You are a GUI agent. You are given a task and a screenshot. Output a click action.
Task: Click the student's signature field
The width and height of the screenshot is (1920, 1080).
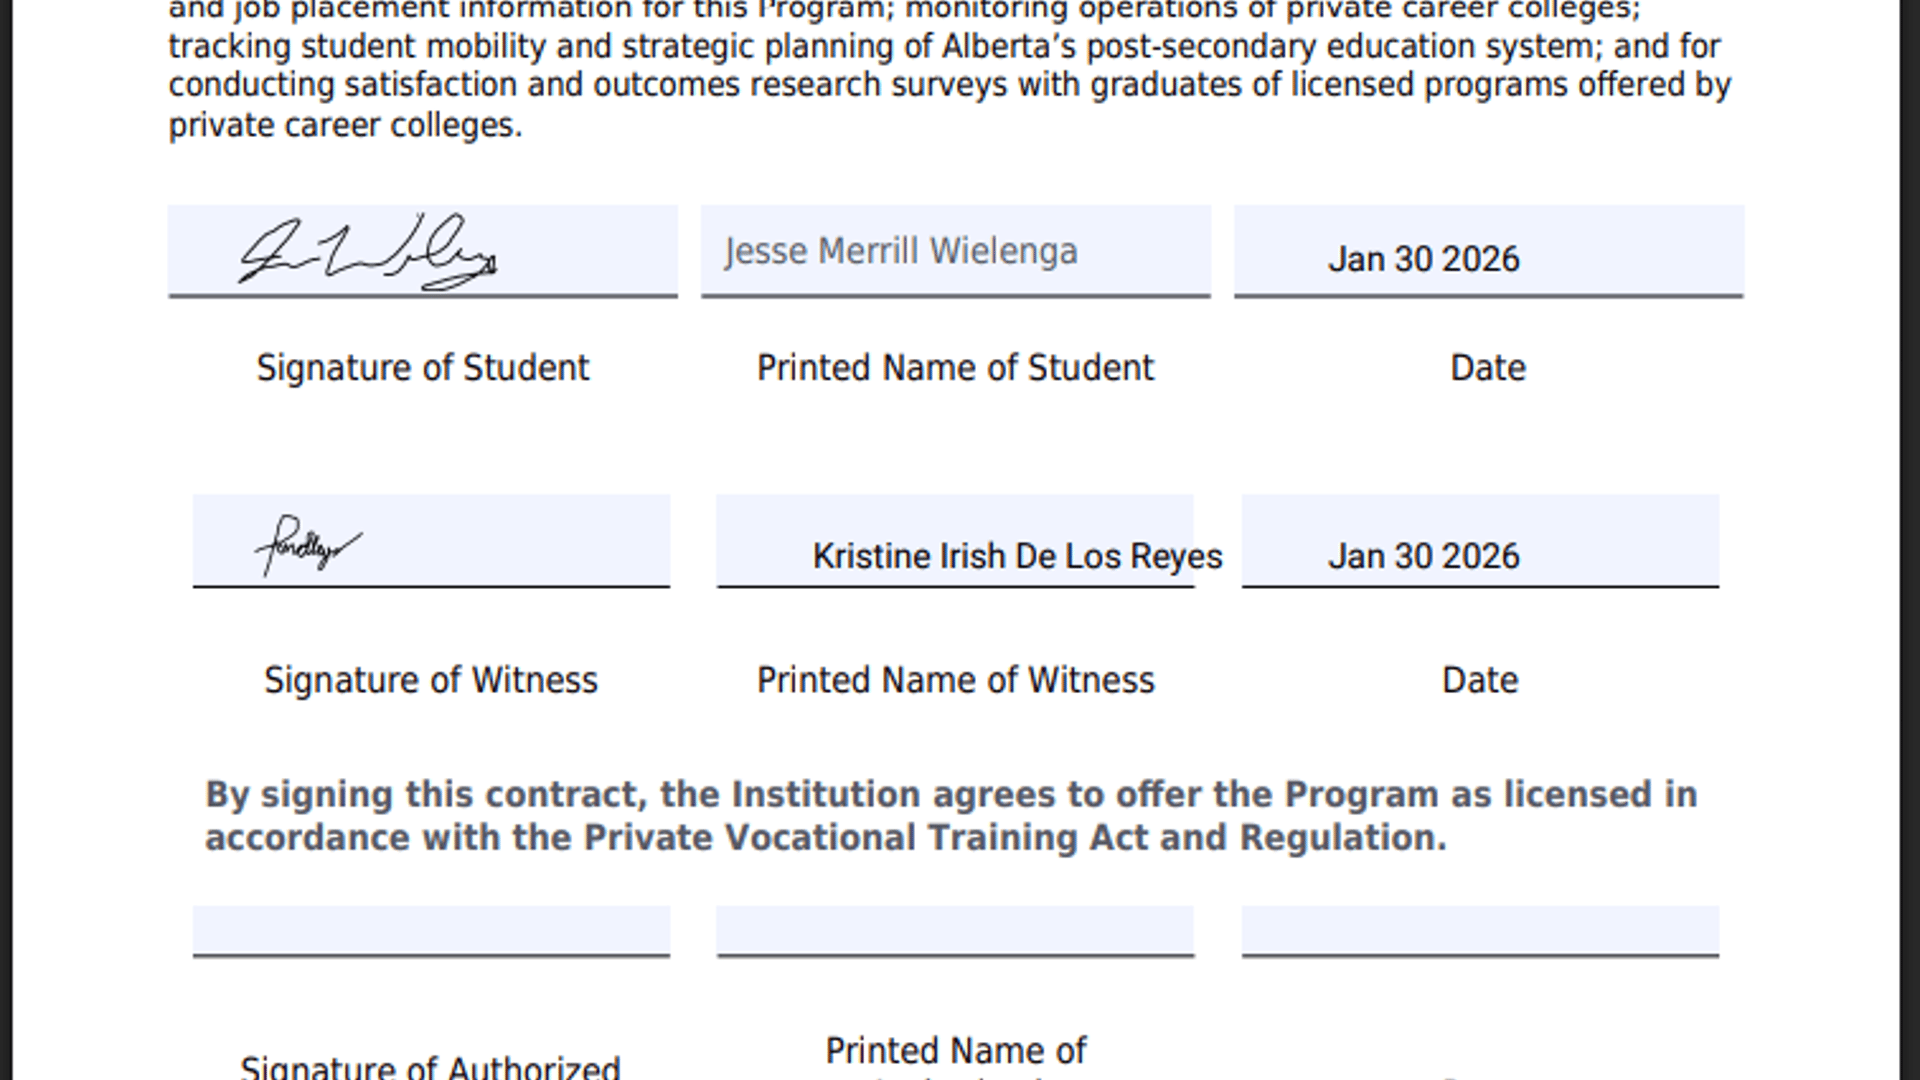[x=422, y=250]
